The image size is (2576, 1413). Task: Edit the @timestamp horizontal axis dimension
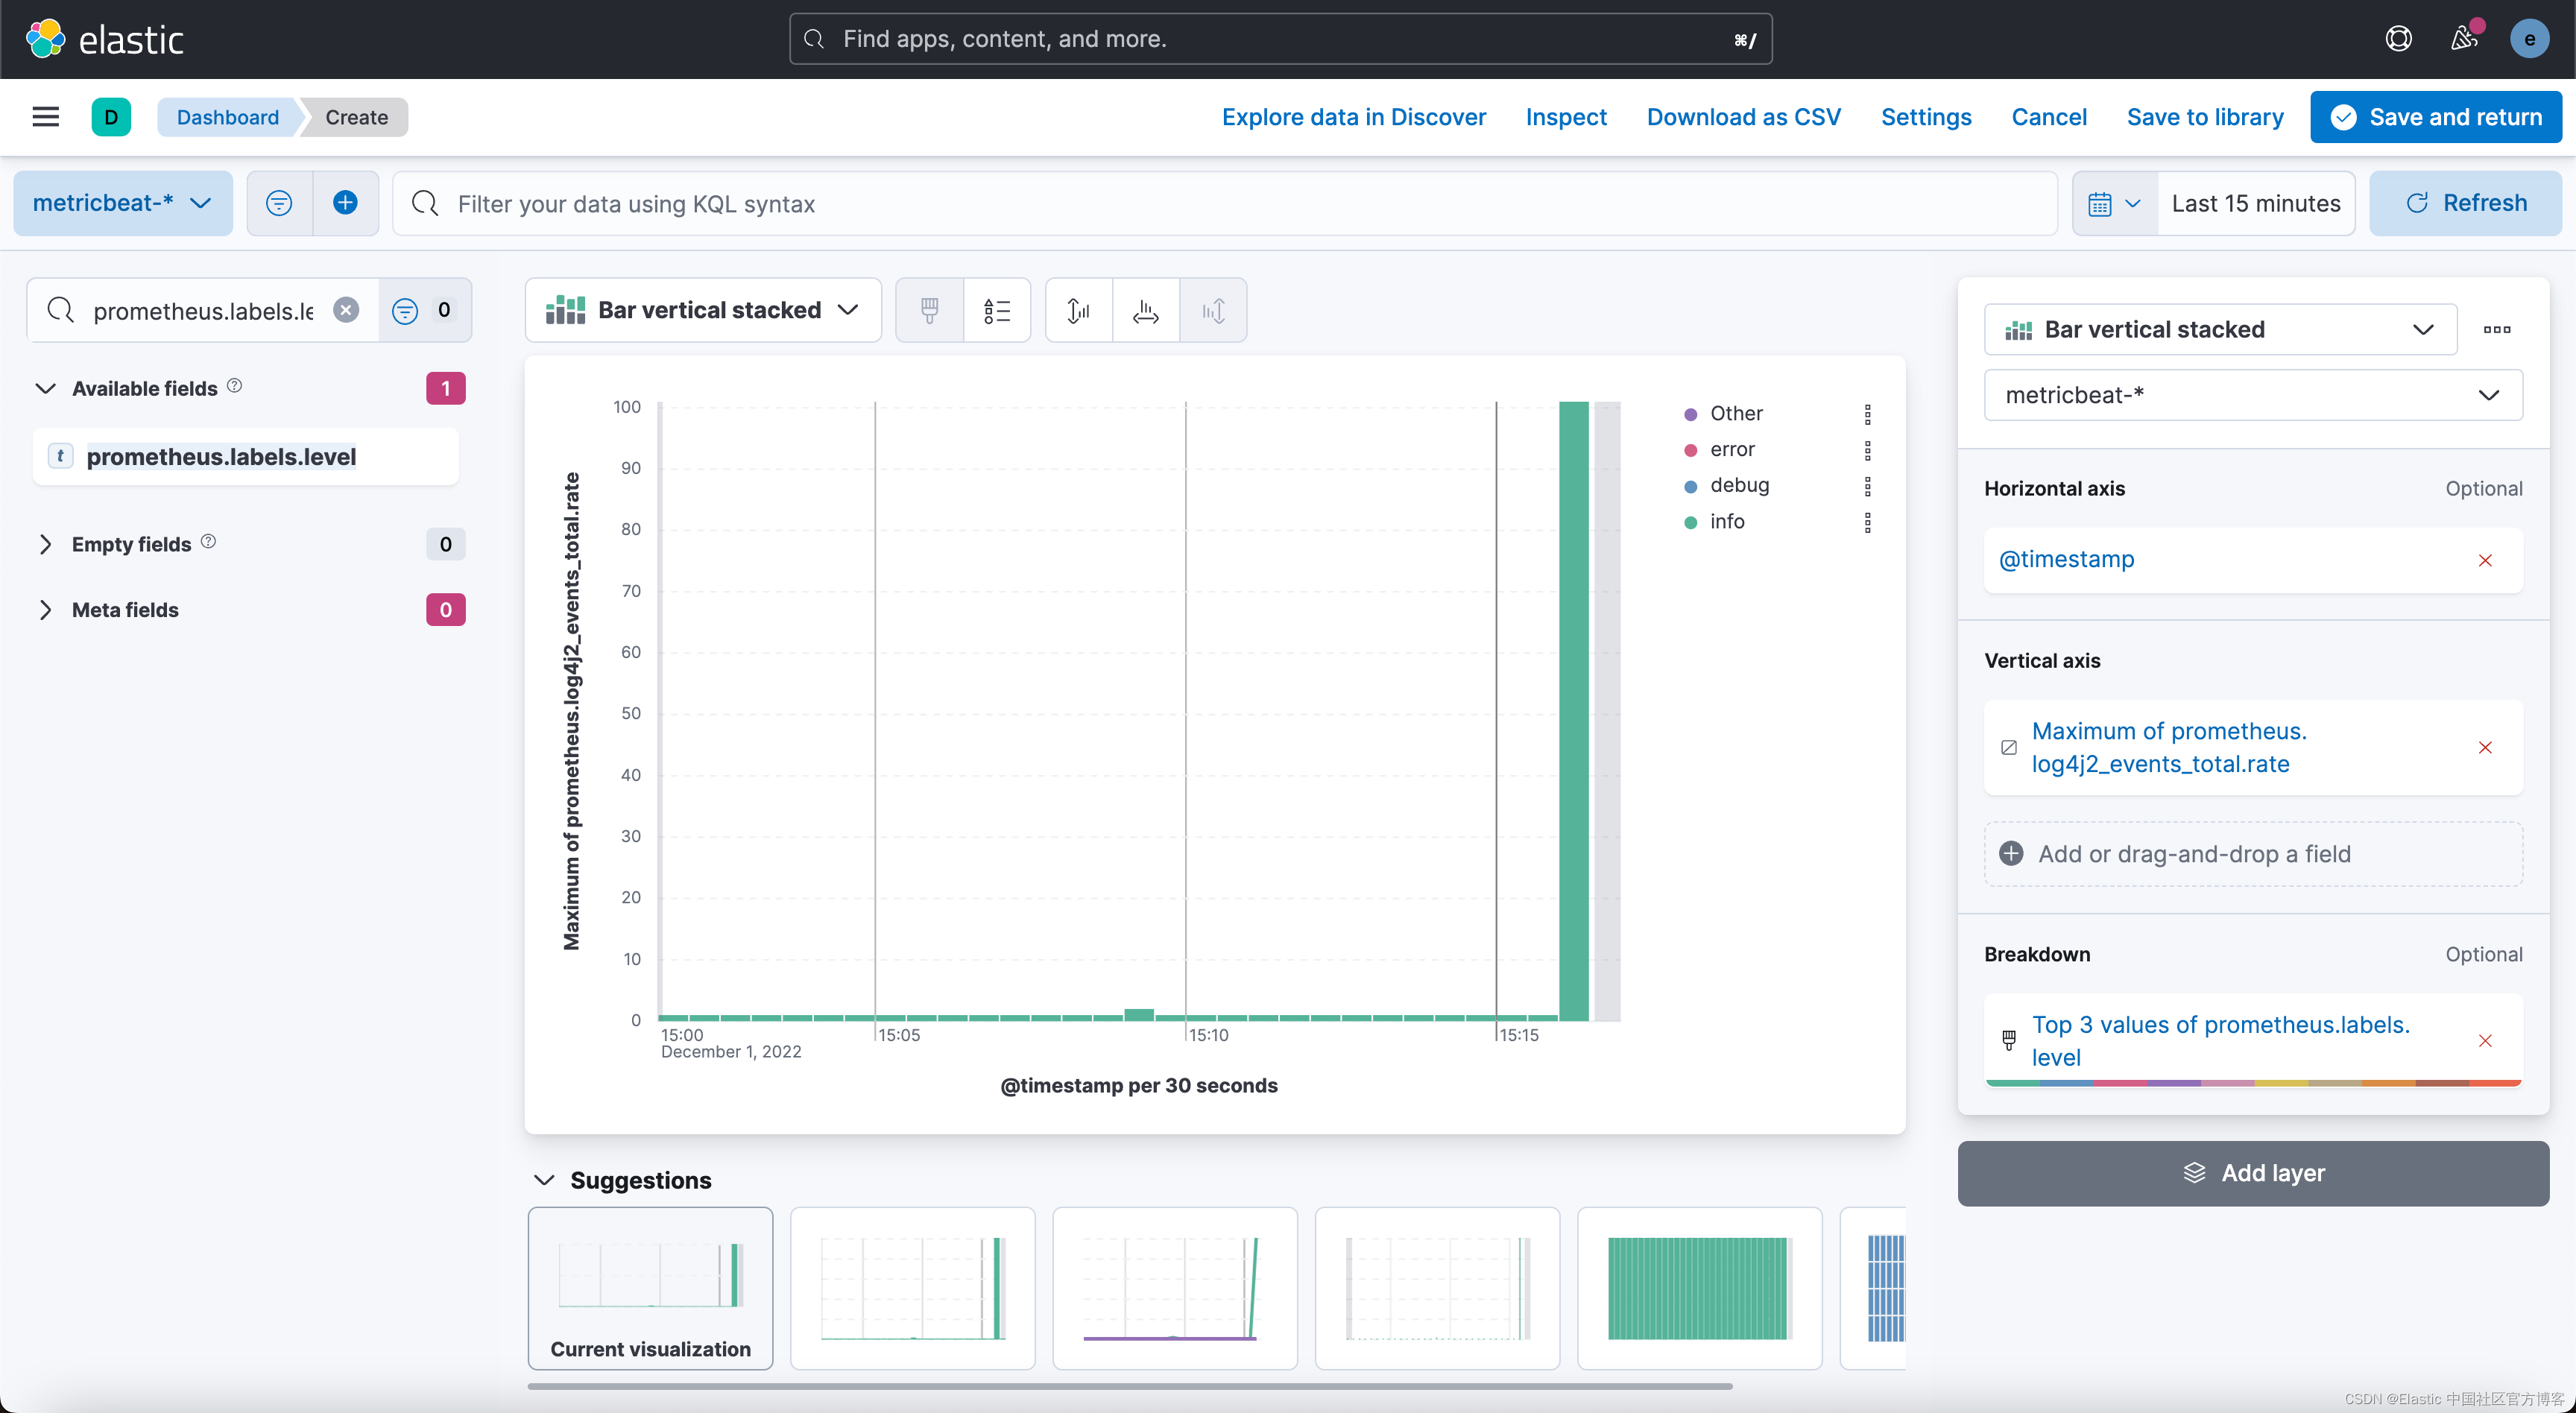pos(2066,560)
